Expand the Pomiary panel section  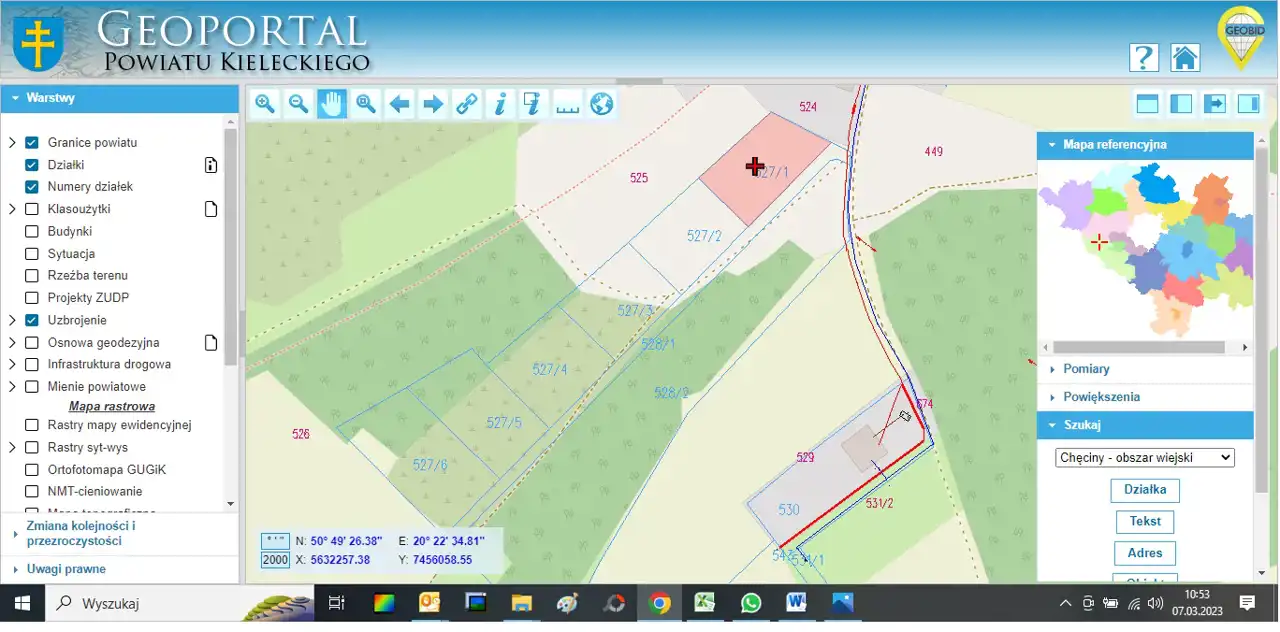pos(1086,369)
